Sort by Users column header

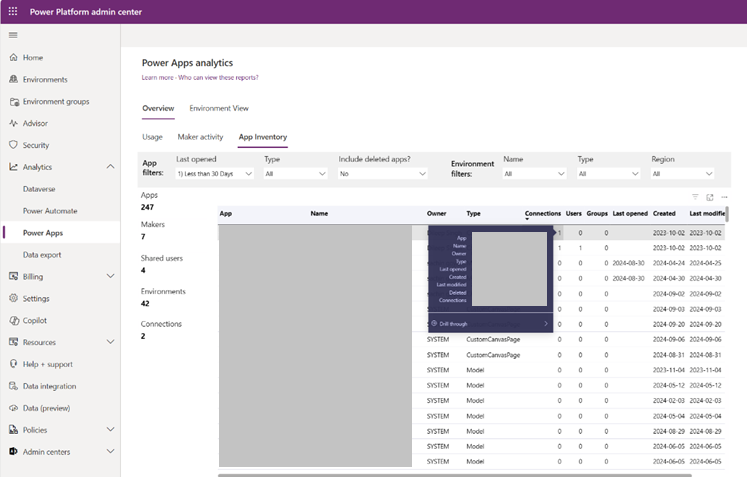point(574,213)
